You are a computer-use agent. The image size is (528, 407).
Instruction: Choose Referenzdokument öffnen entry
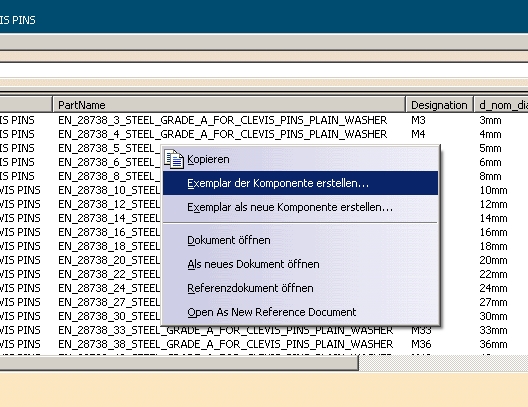pos(300,288)
